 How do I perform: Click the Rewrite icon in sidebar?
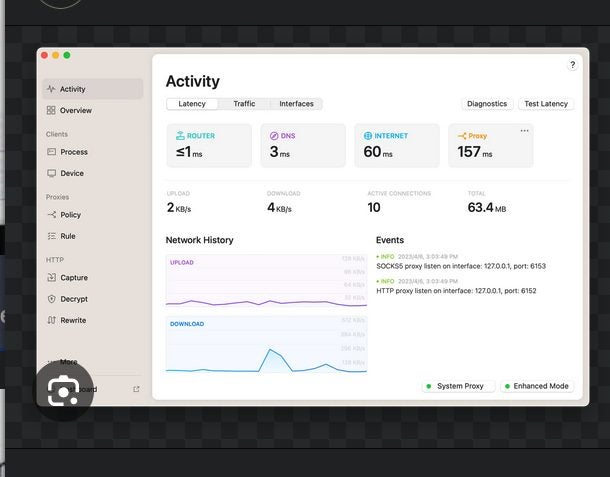(51, 320)
